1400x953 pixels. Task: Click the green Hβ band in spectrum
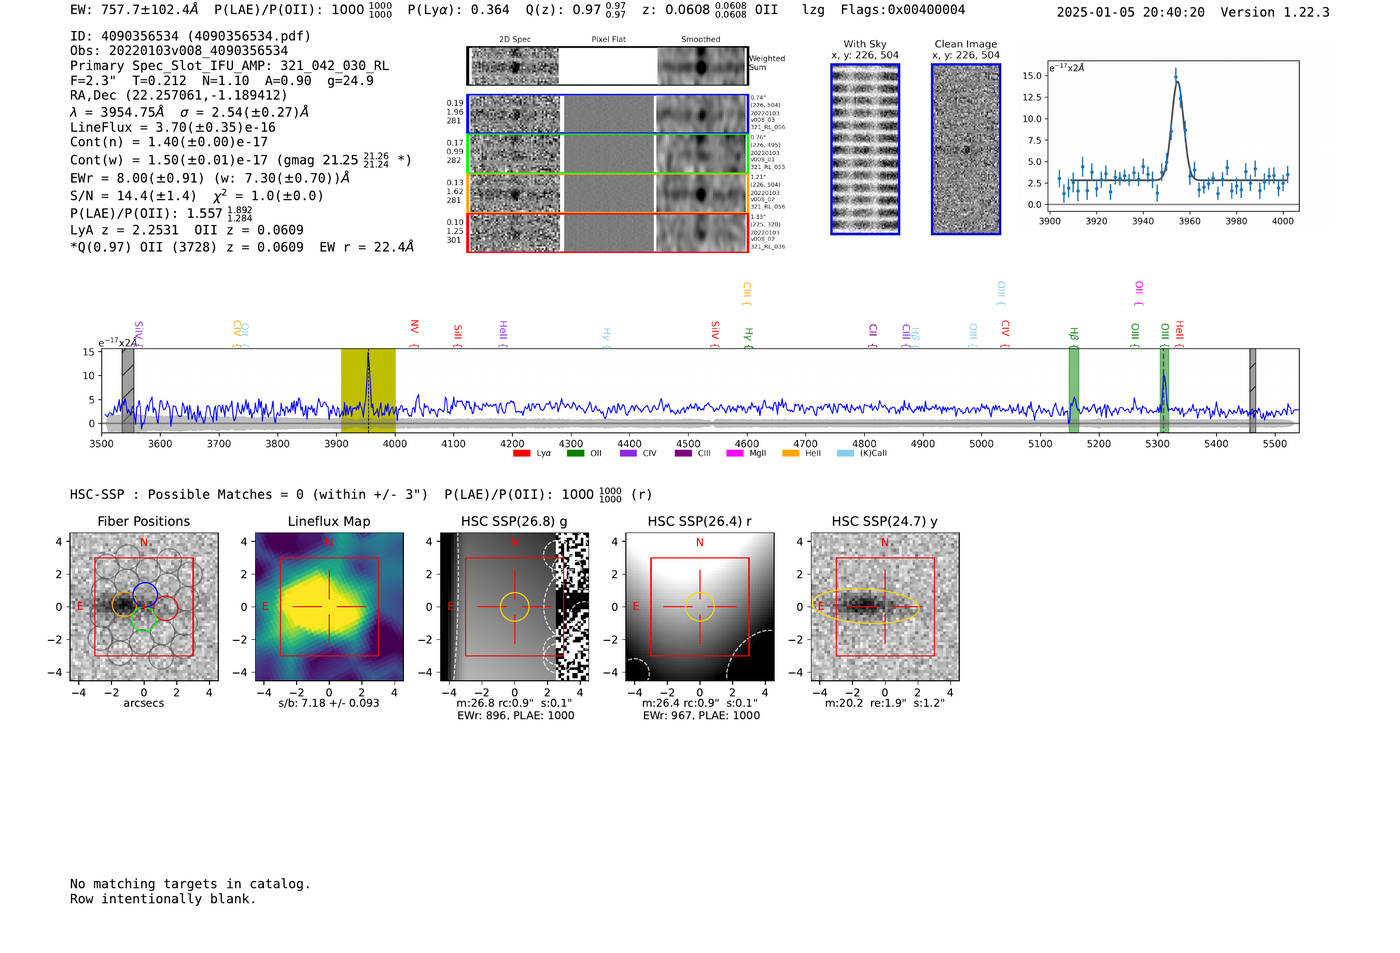point(1074,390)
